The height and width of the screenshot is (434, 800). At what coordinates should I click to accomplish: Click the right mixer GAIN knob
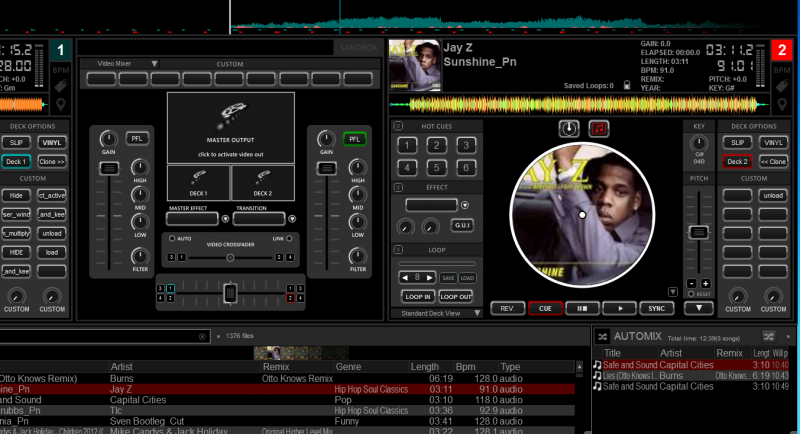coord(326,139)
